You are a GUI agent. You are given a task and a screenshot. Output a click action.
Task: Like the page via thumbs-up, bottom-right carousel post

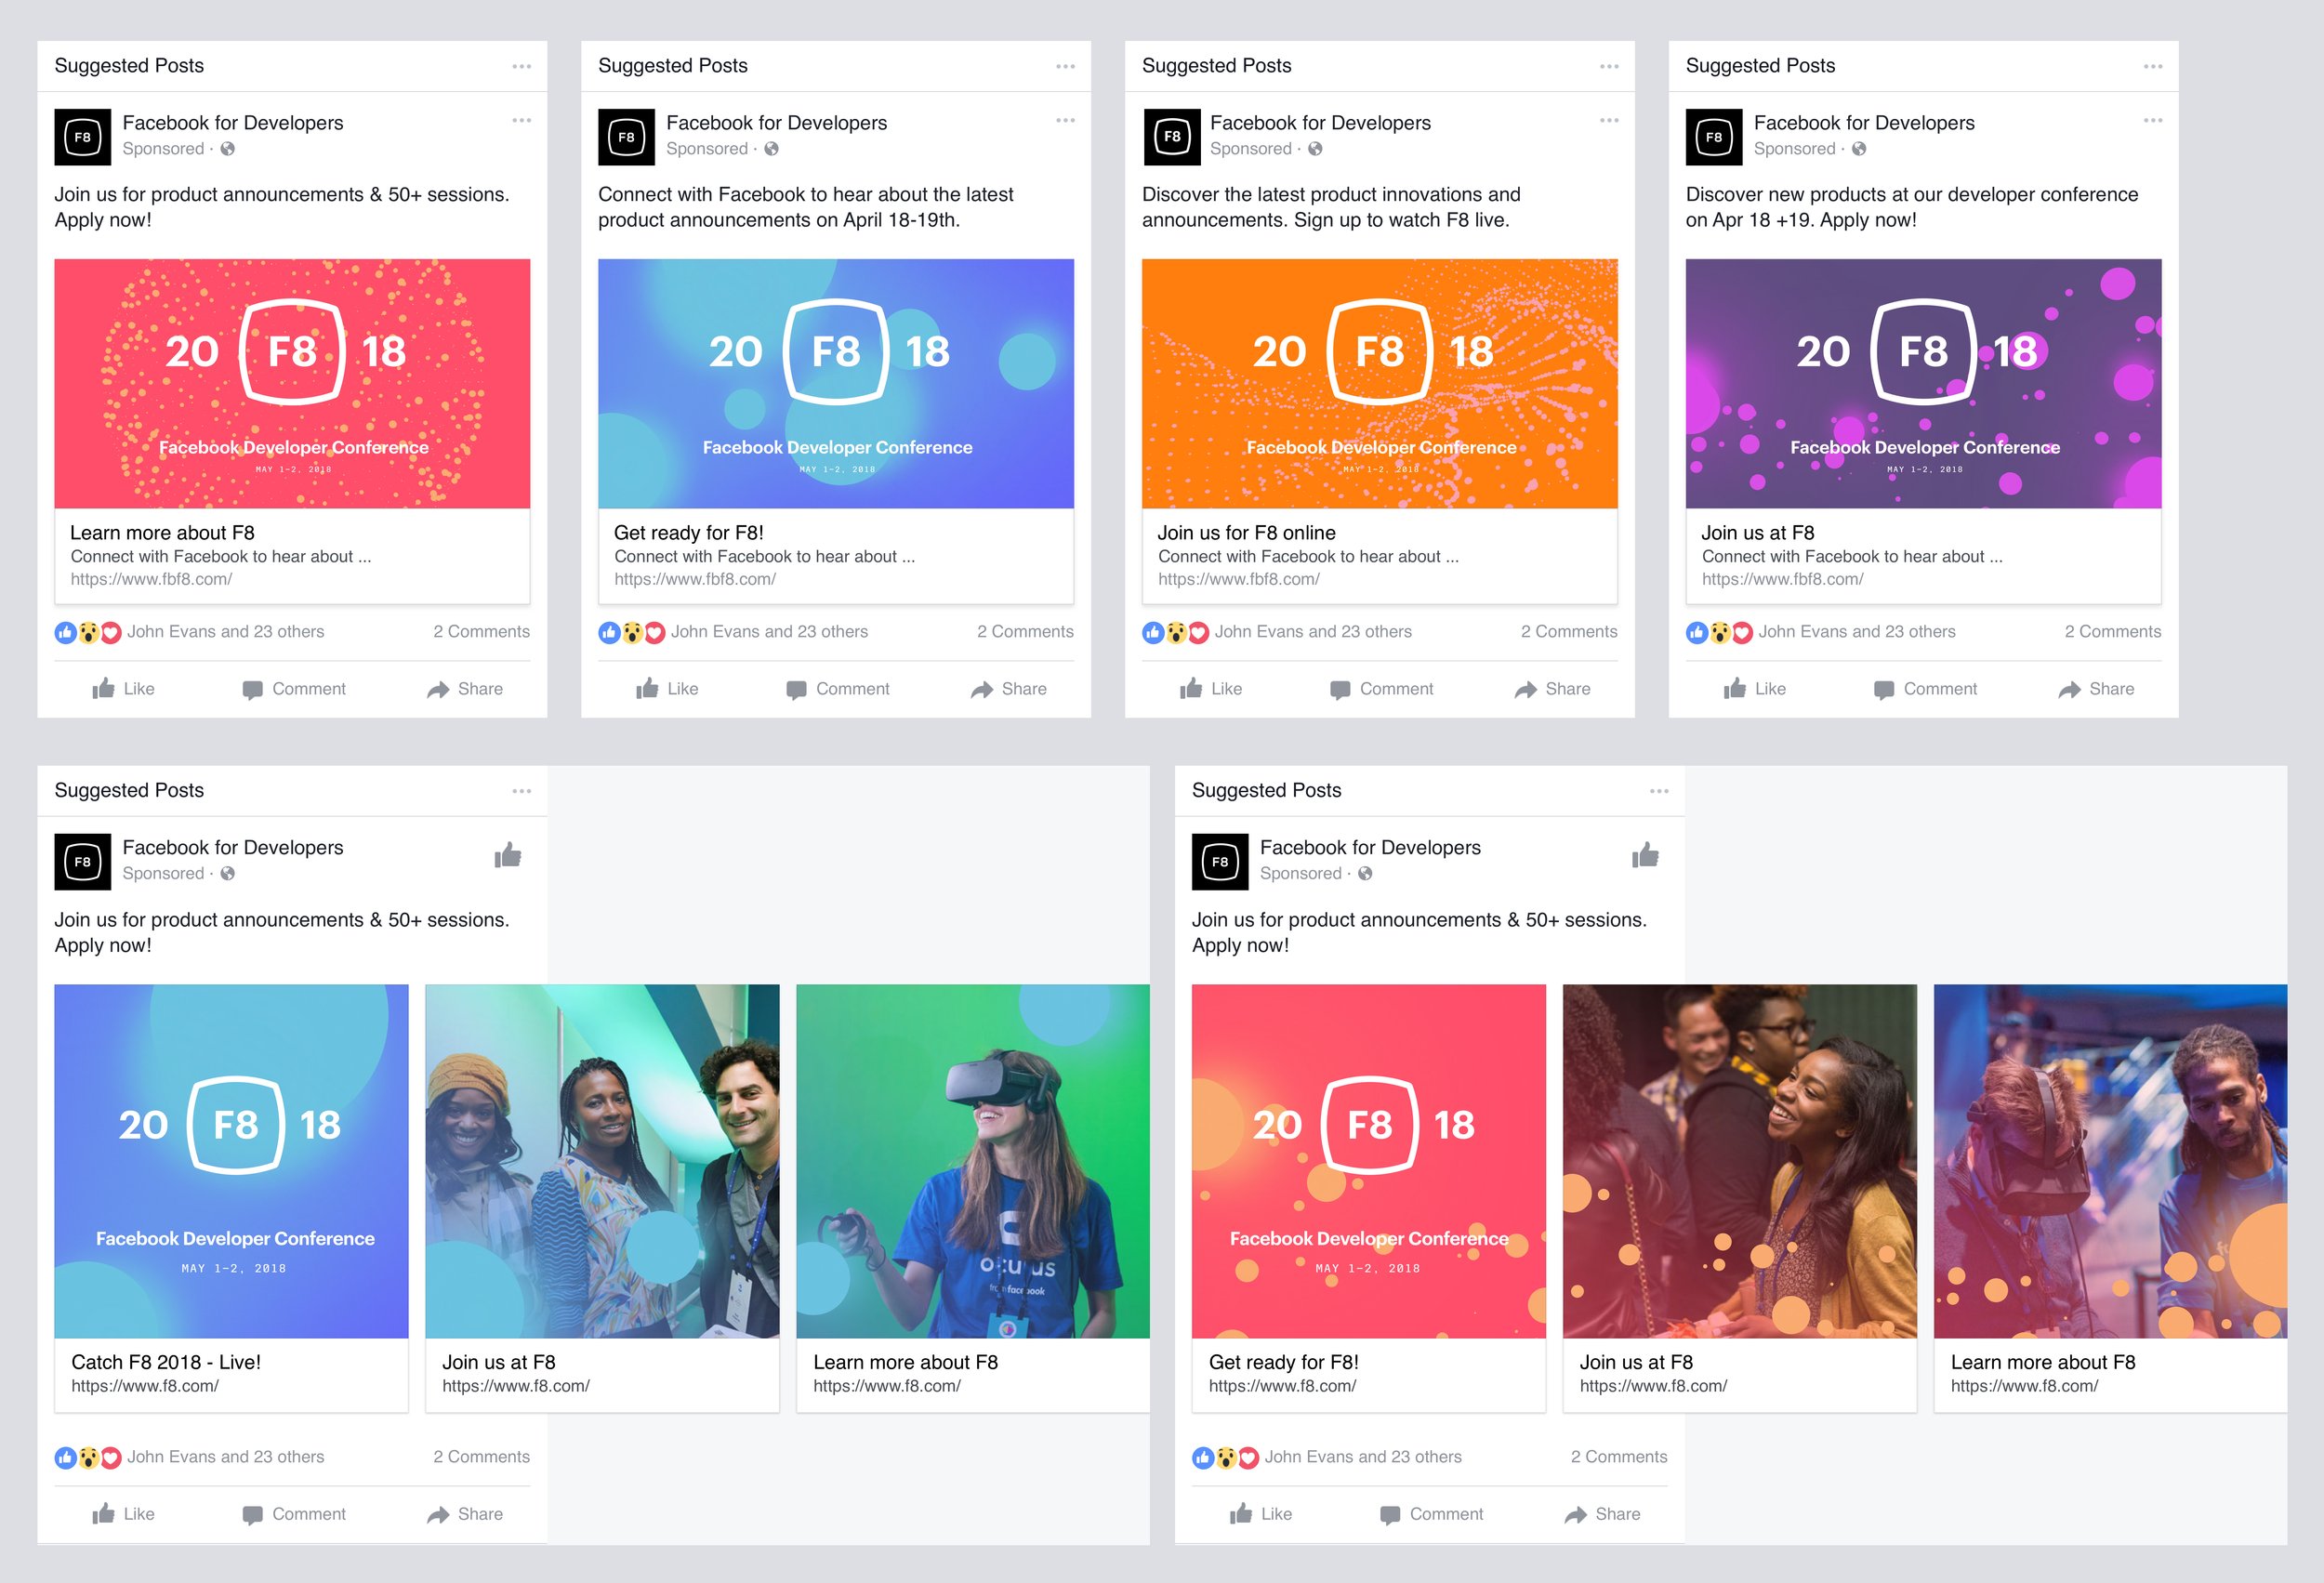[x=1645, y=856]
